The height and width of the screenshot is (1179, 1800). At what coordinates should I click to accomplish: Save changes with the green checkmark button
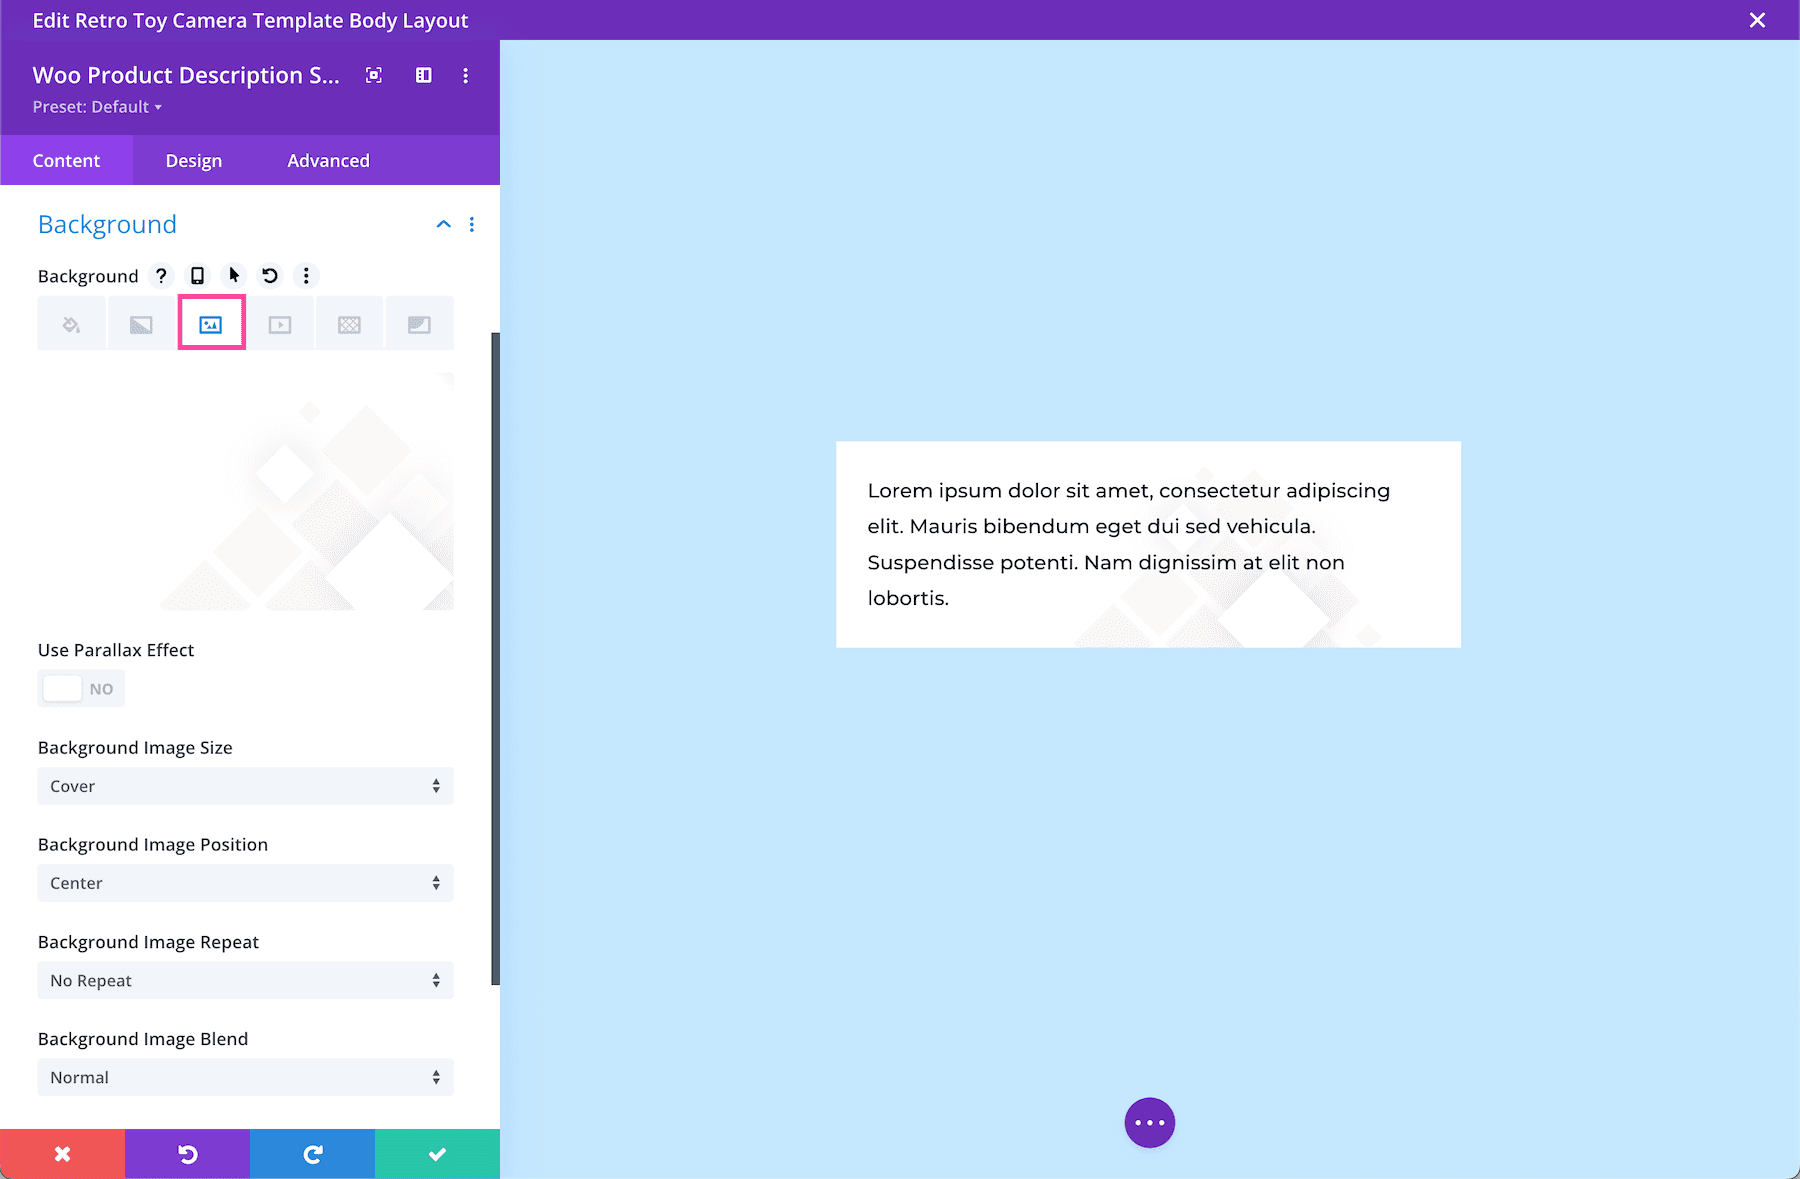coord(437,1153)
